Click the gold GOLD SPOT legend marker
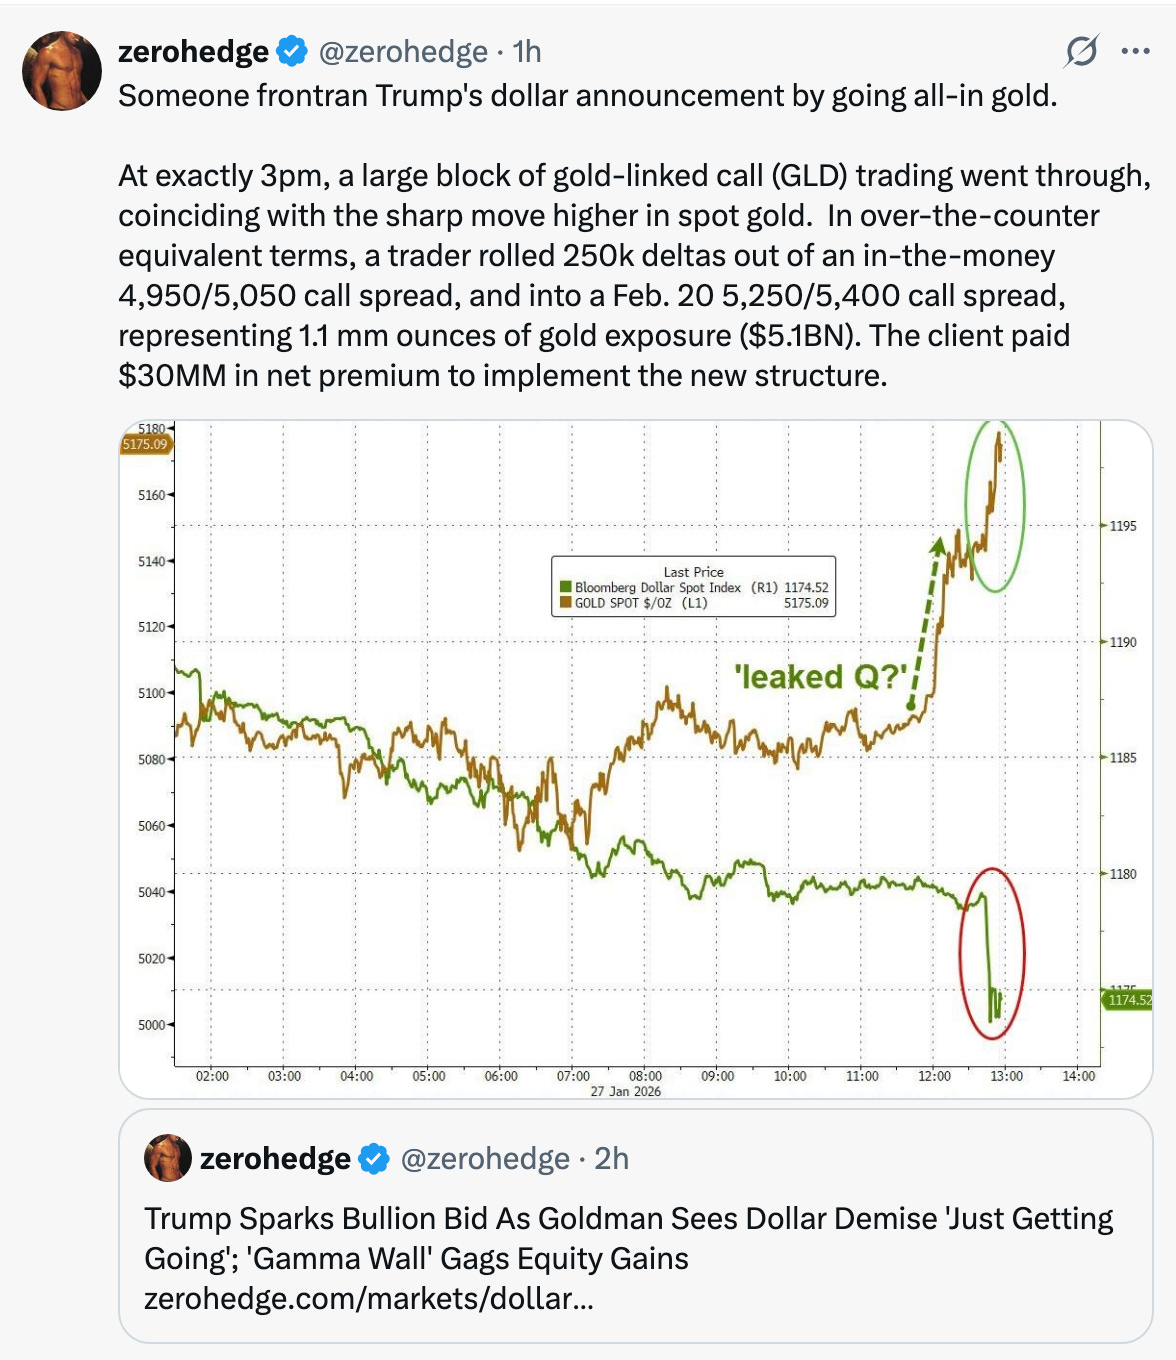This screenshot has width=1176, height=1360. 565,603
